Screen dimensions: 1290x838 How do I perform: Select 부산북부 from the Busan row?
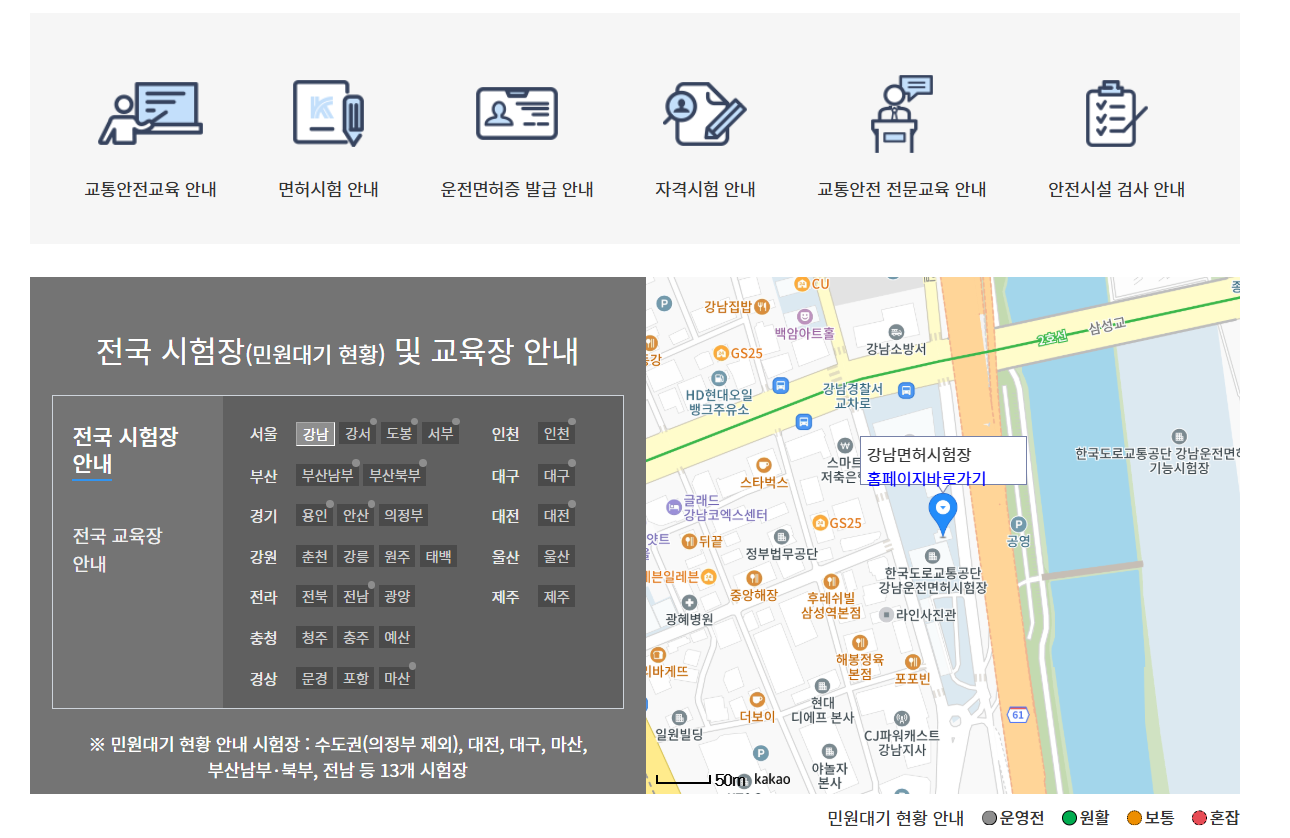pyautogui.click(x=393, y=474)
